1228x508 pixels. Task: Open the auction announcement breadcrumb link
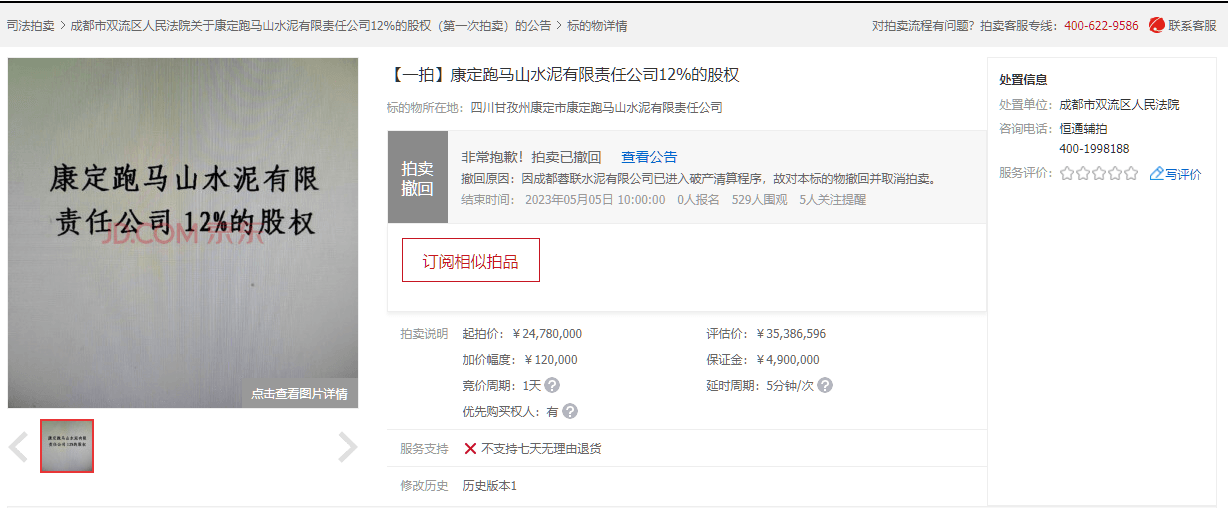click(310, 26)
